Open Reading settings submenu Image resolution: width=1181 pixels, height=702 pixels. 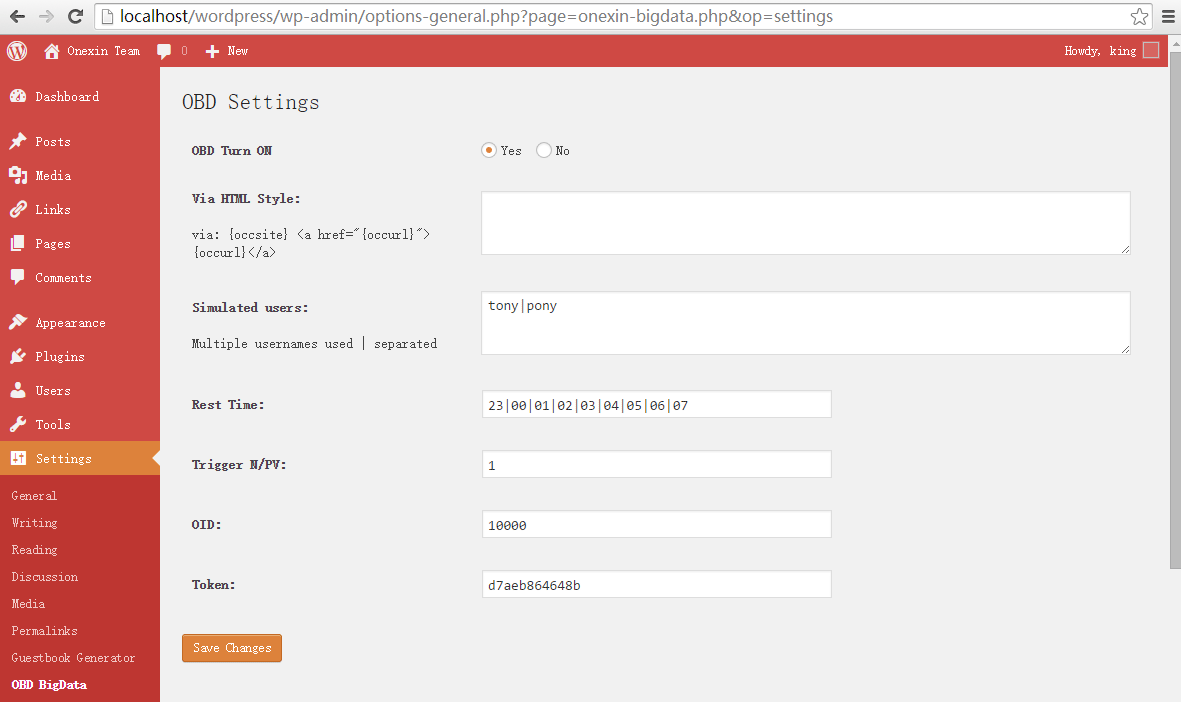tap(34, 550)
